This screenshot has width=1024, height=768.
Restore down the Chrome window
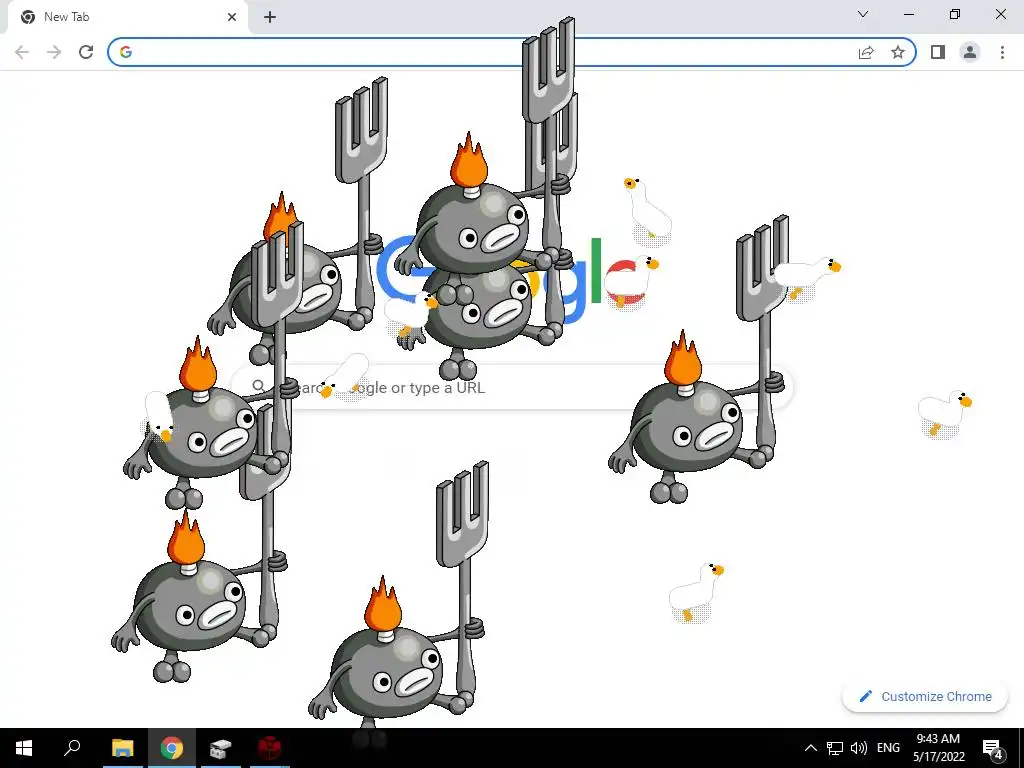[x=955, y=14]
